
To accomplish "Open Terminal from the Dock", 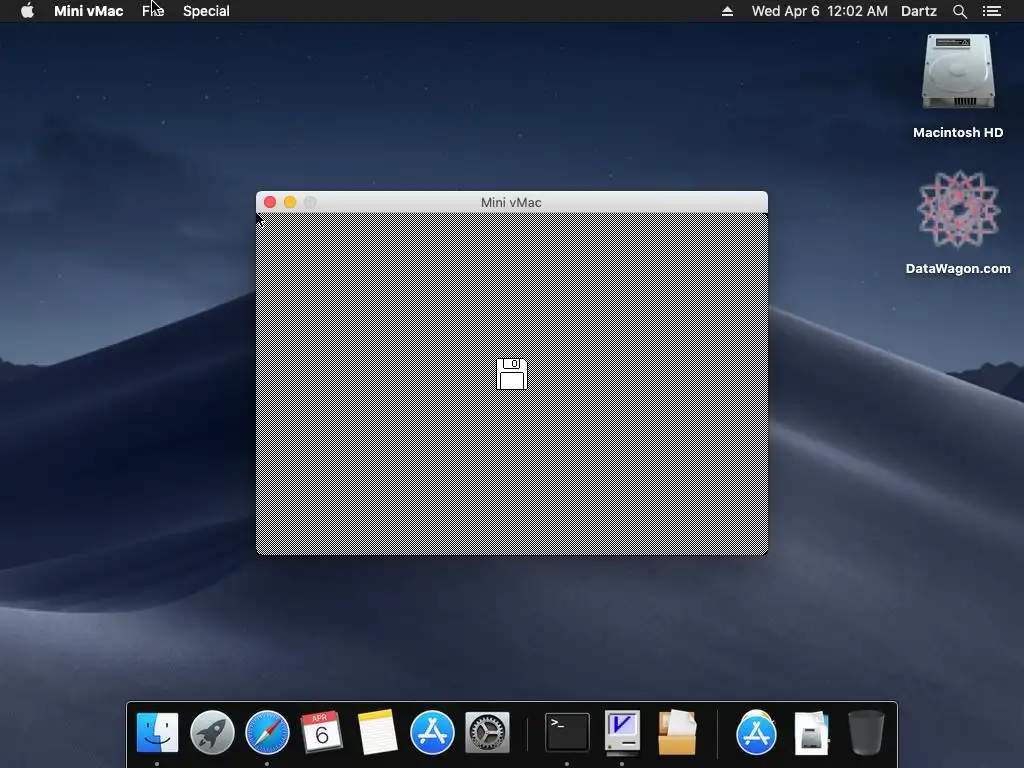I will [567, 732].
